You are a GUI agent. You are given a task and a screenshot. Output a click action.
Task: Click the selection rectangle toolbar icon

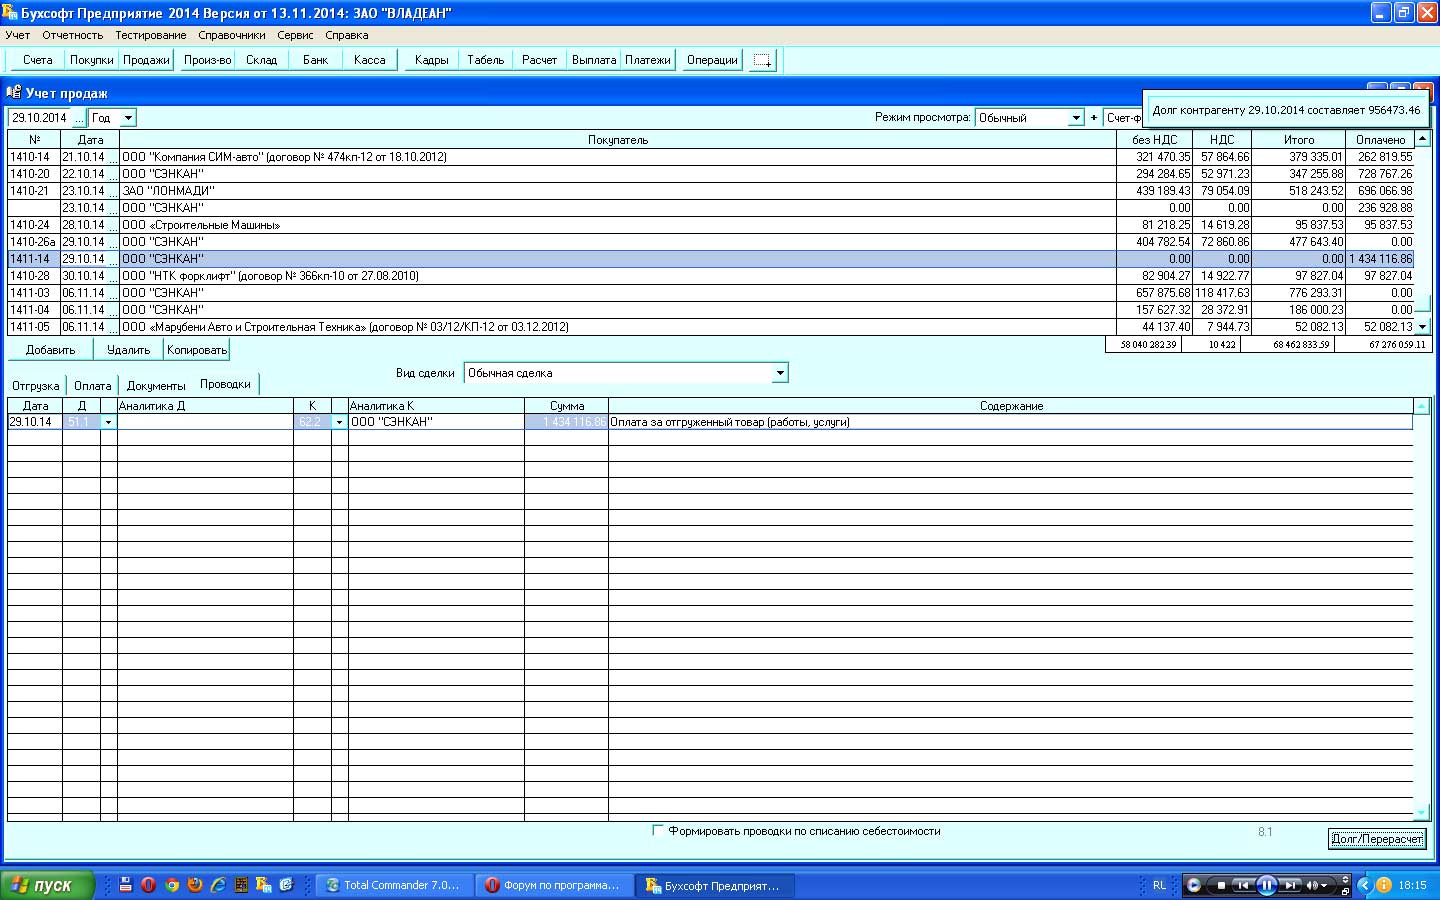[762, 60]
